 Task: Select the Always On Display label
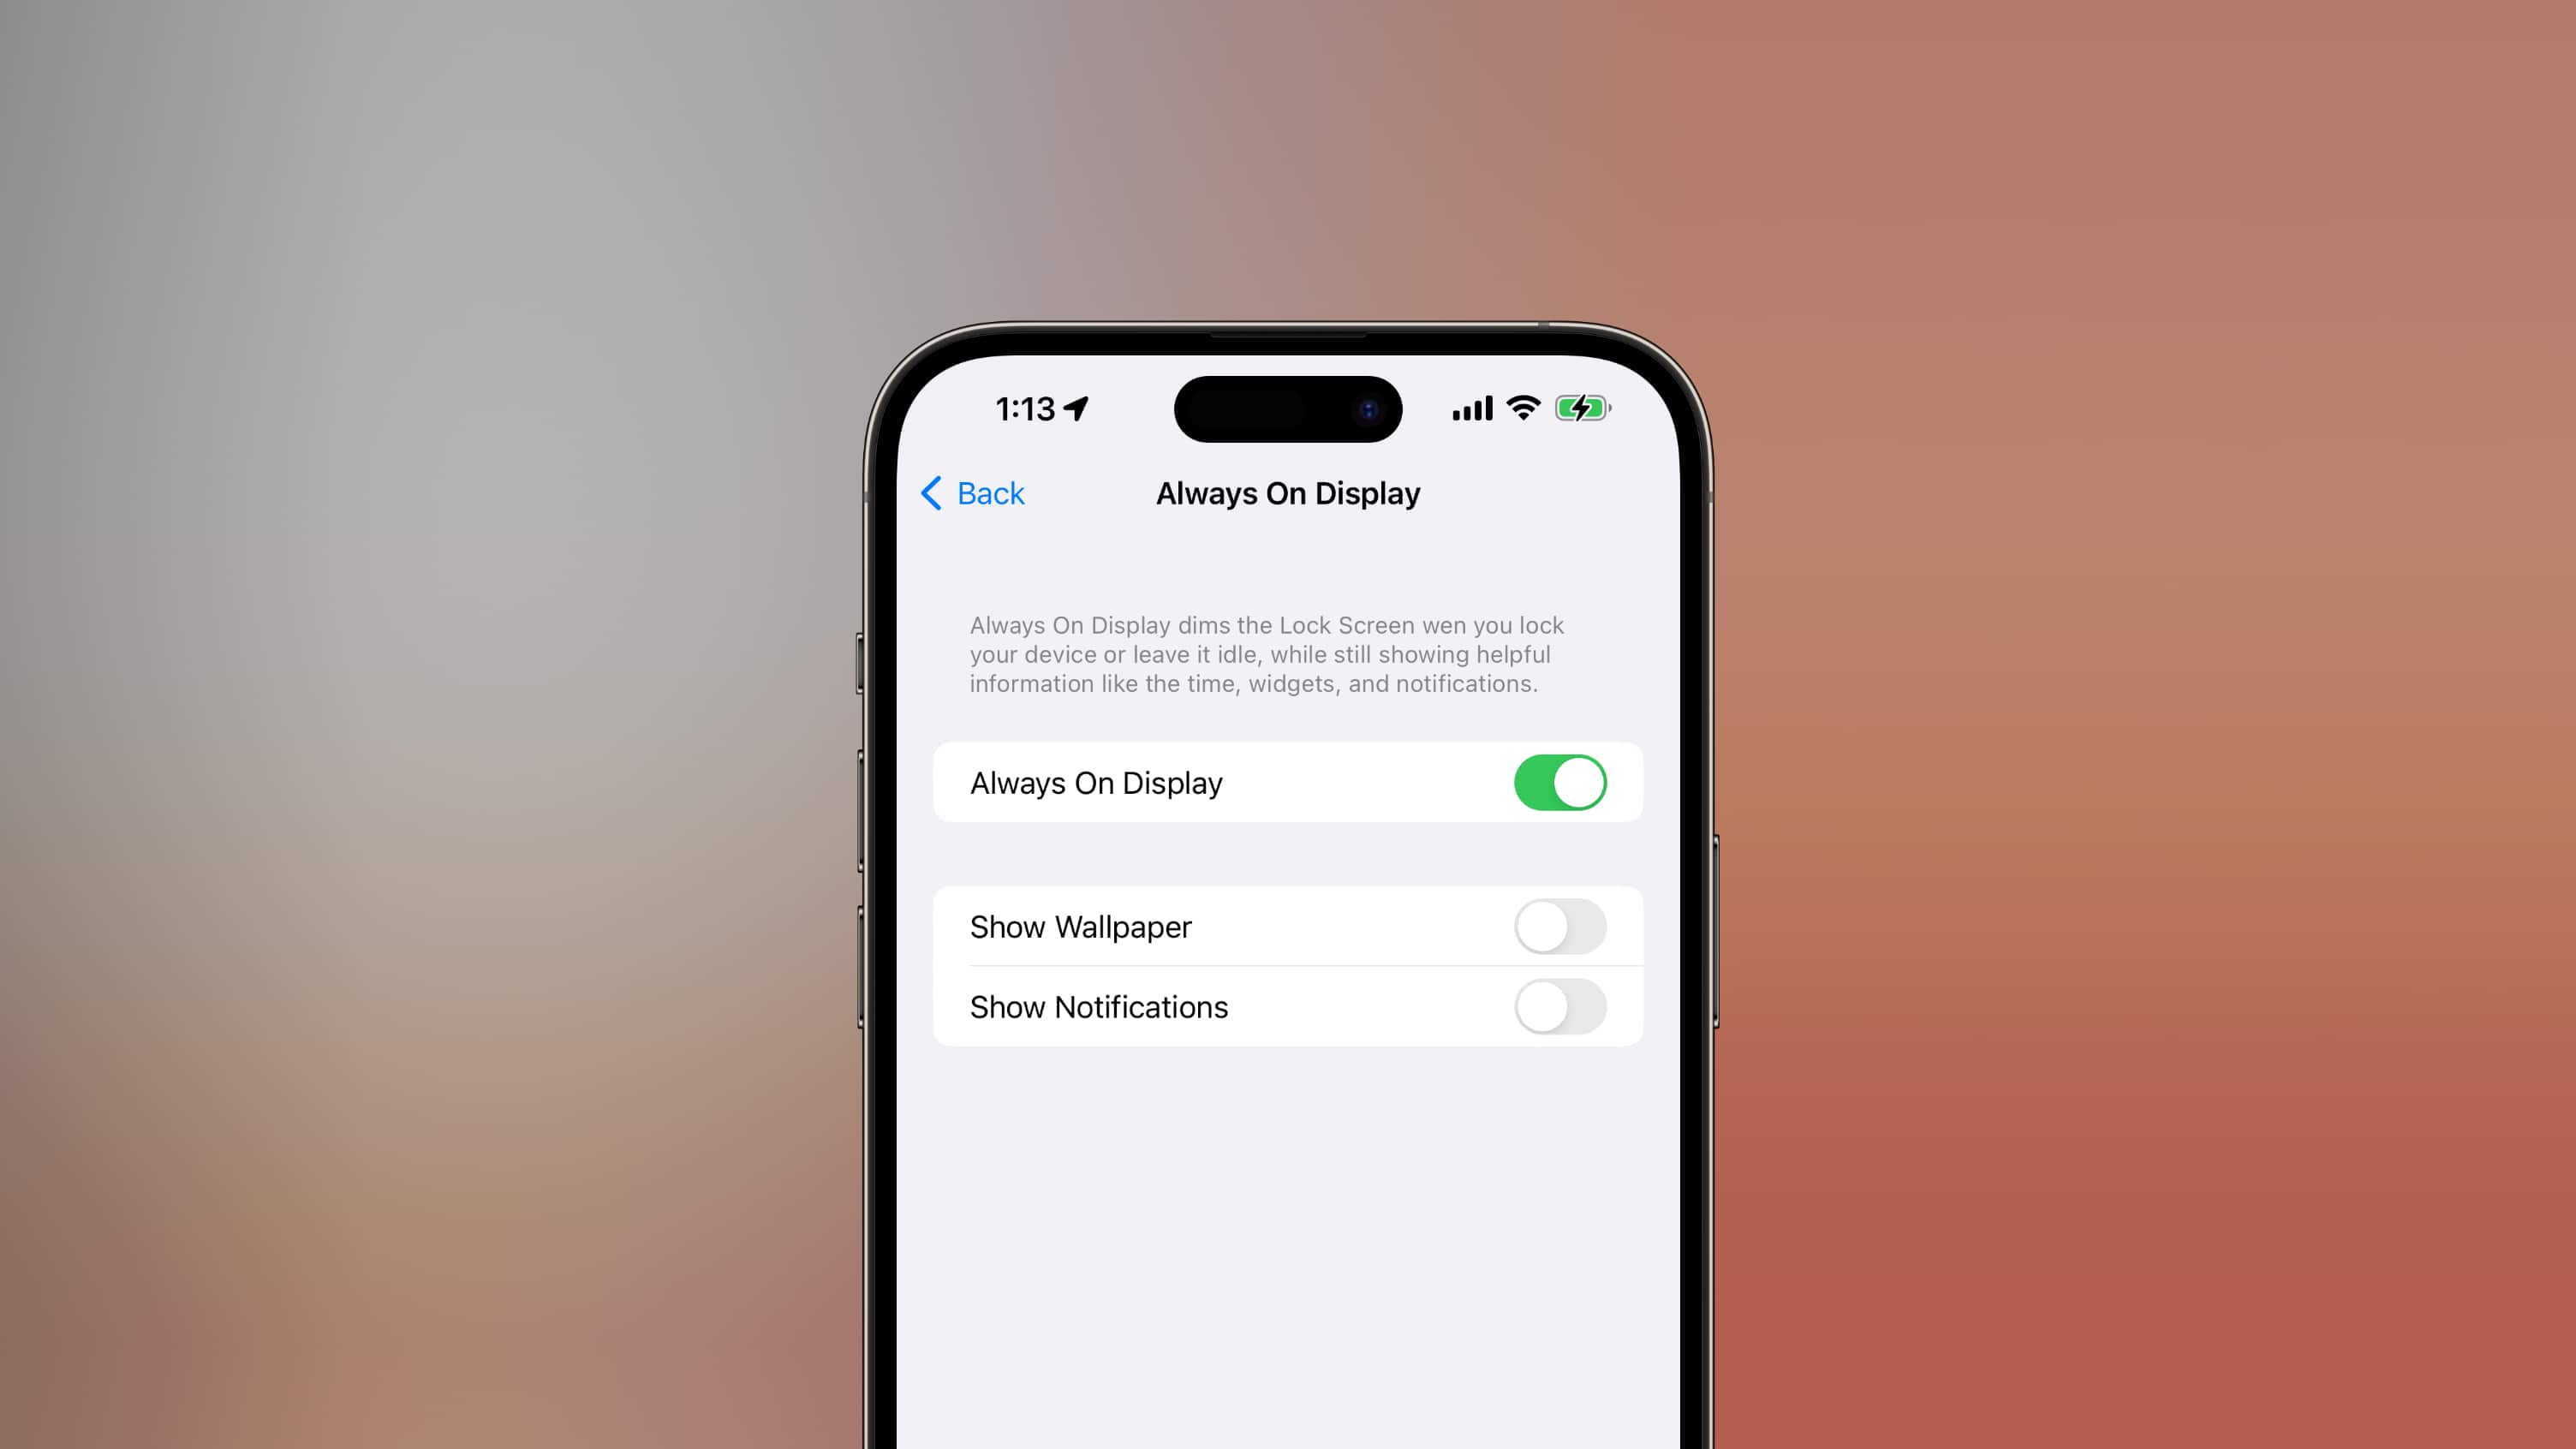pyautogui.click(x=1097, y=782)
